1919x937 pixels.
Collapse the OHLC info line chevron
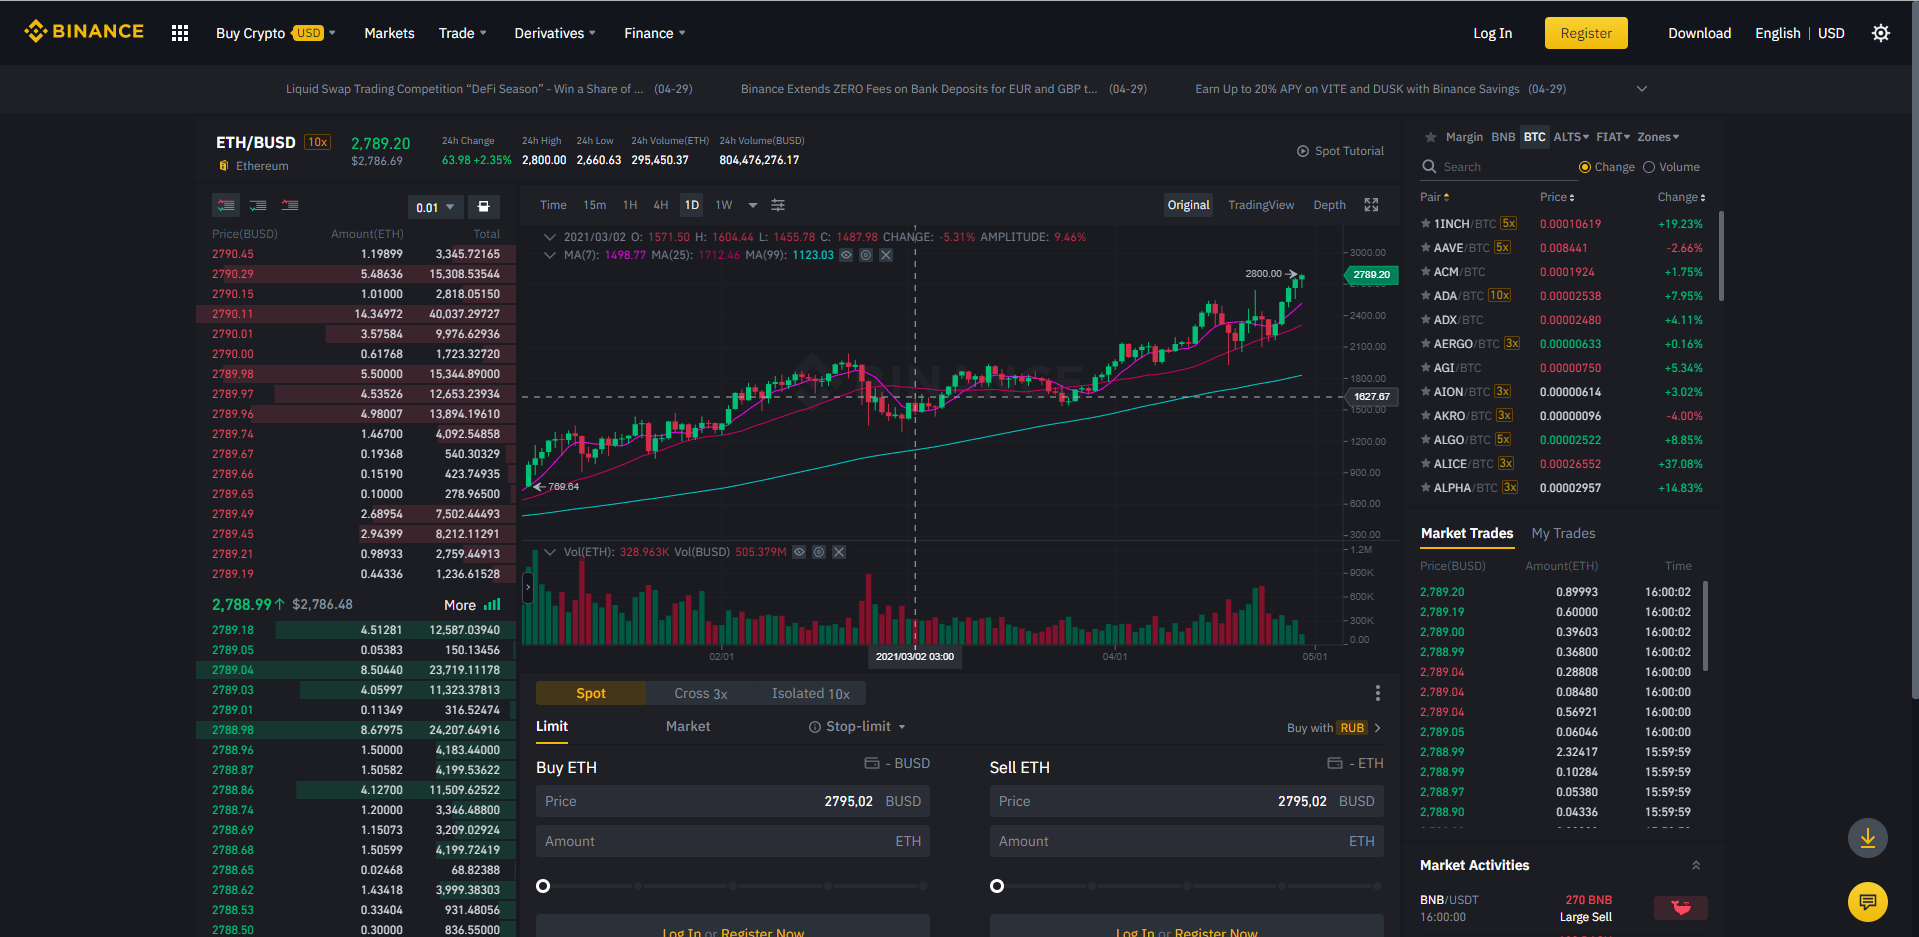(549, 237)
